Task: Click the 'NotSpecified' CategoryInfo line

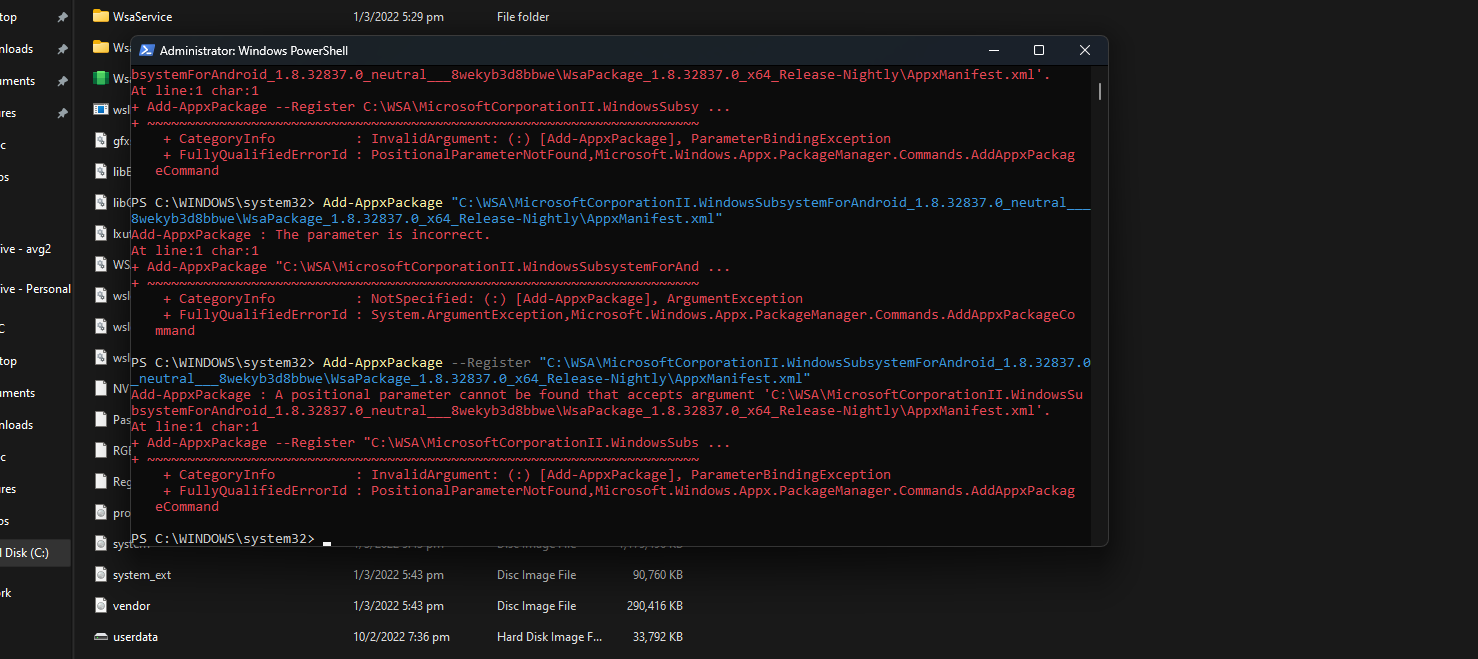Action: pos(483,299)
